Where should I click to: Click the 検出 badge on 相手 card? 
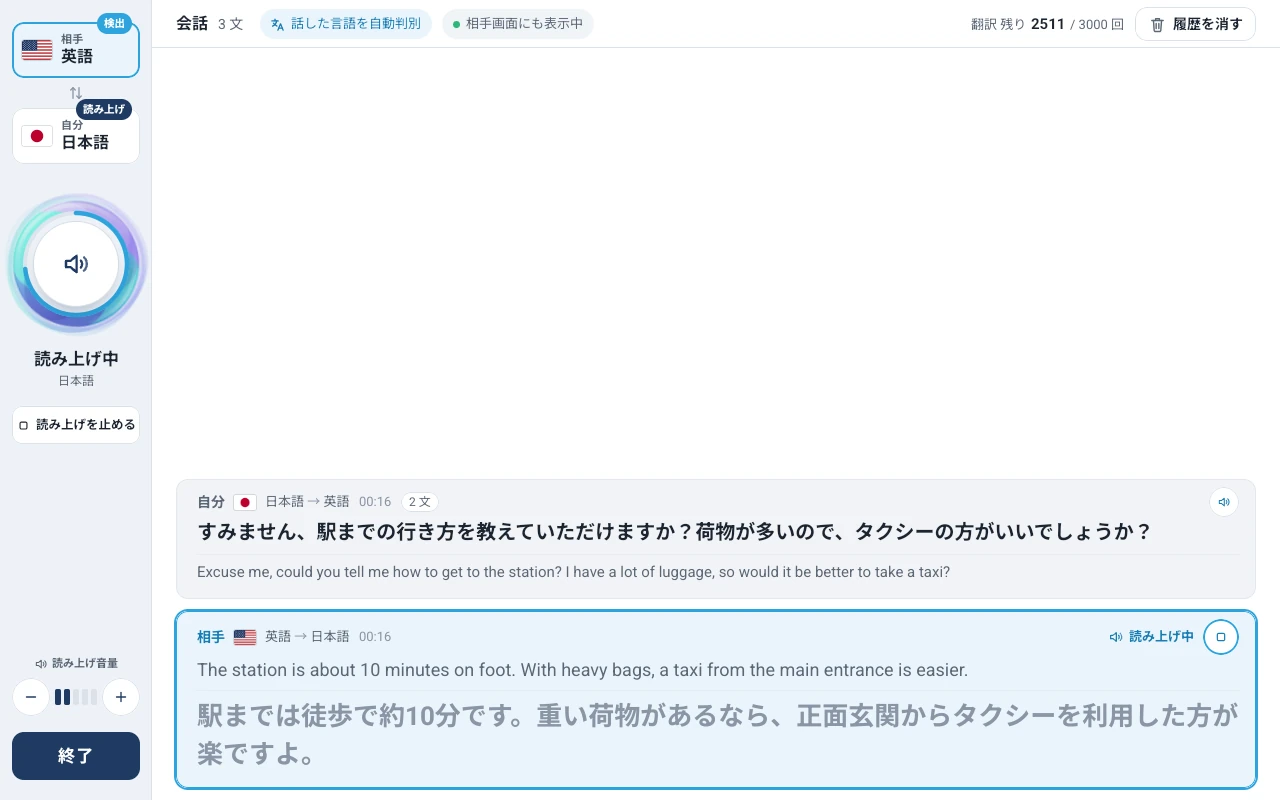114,24
